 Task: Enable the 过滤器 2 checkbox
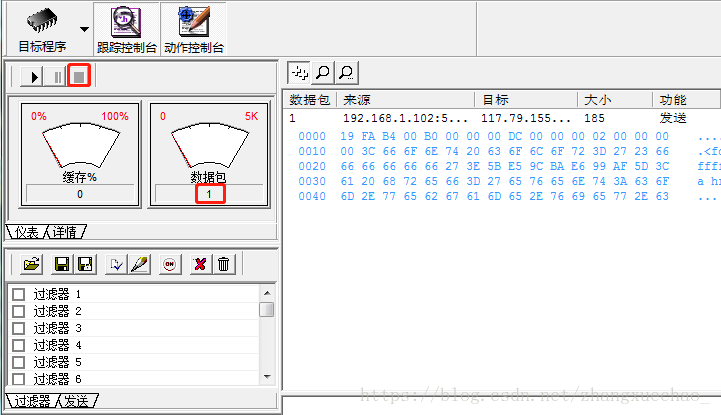pos(18,311)
